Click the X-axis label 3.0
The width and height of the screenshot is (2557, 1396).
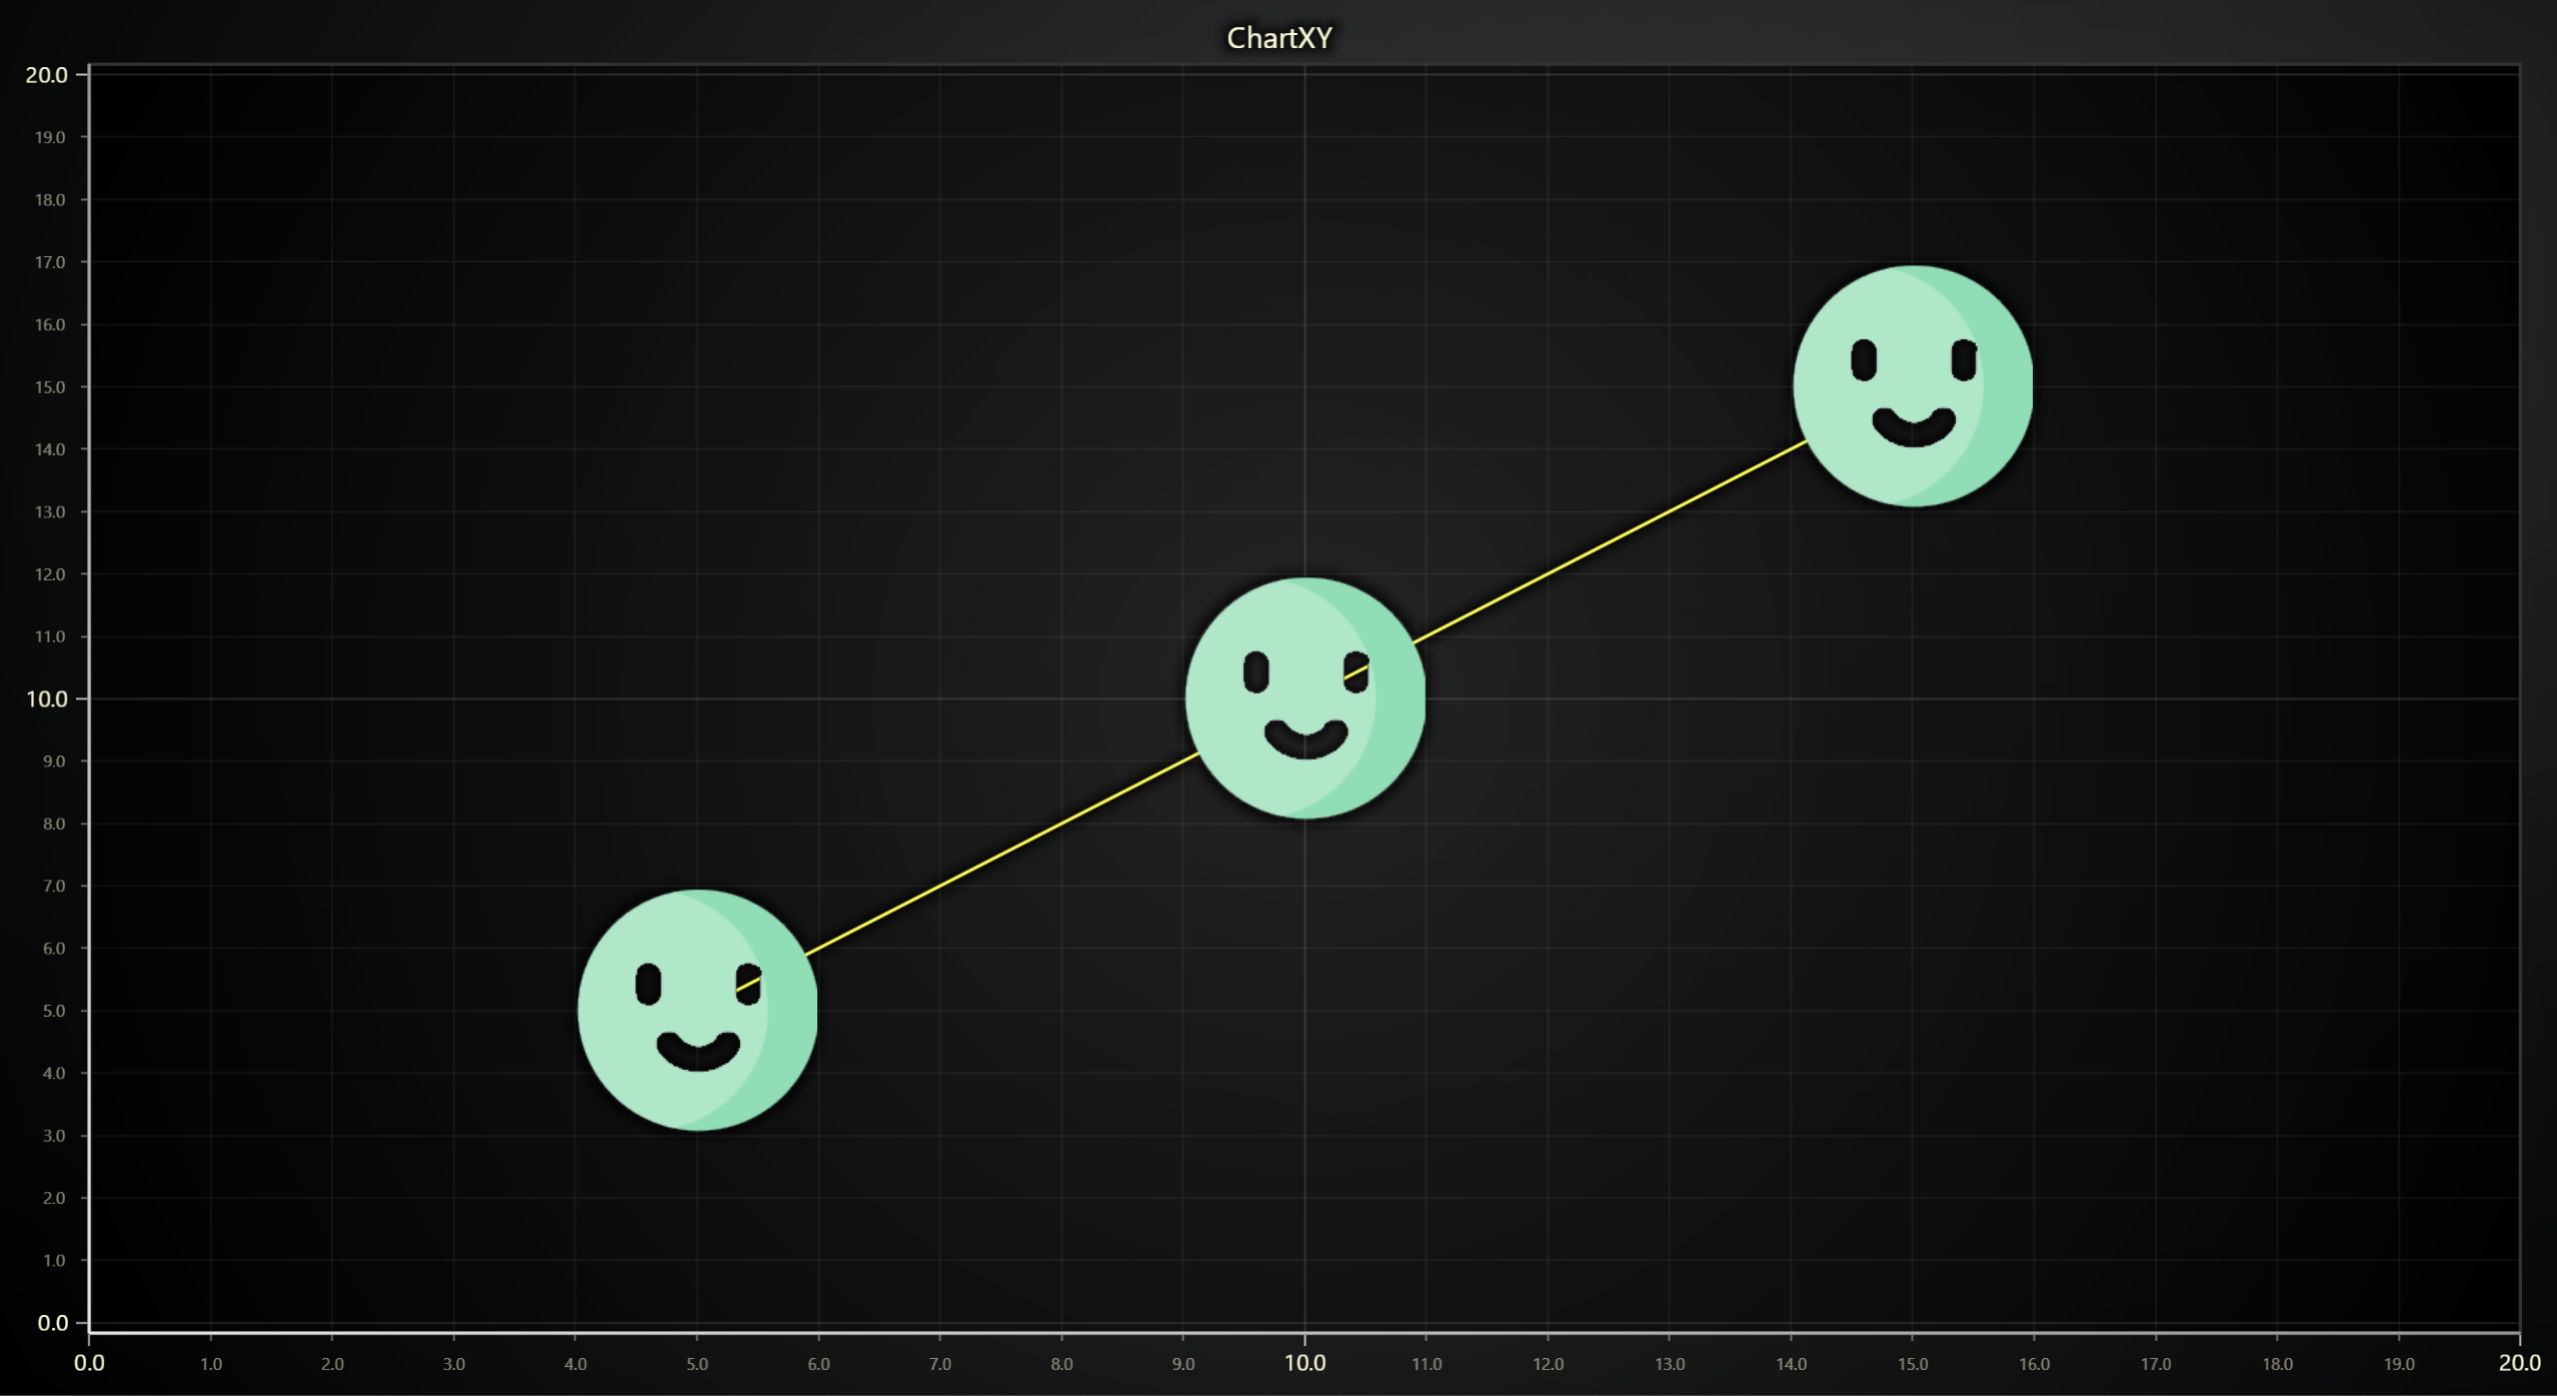pyautogui.click(x=454, y=1364)
